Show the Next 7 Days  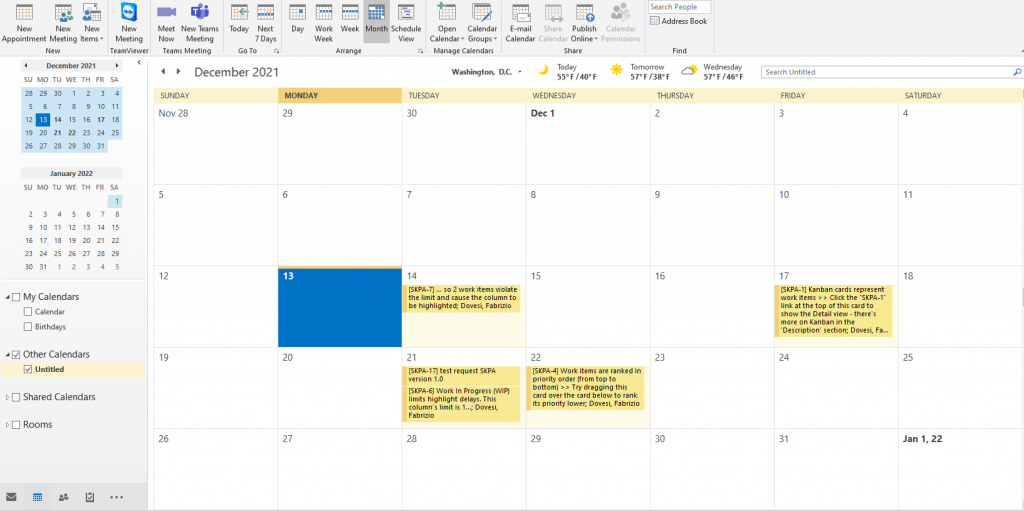[x=265, y=24]
